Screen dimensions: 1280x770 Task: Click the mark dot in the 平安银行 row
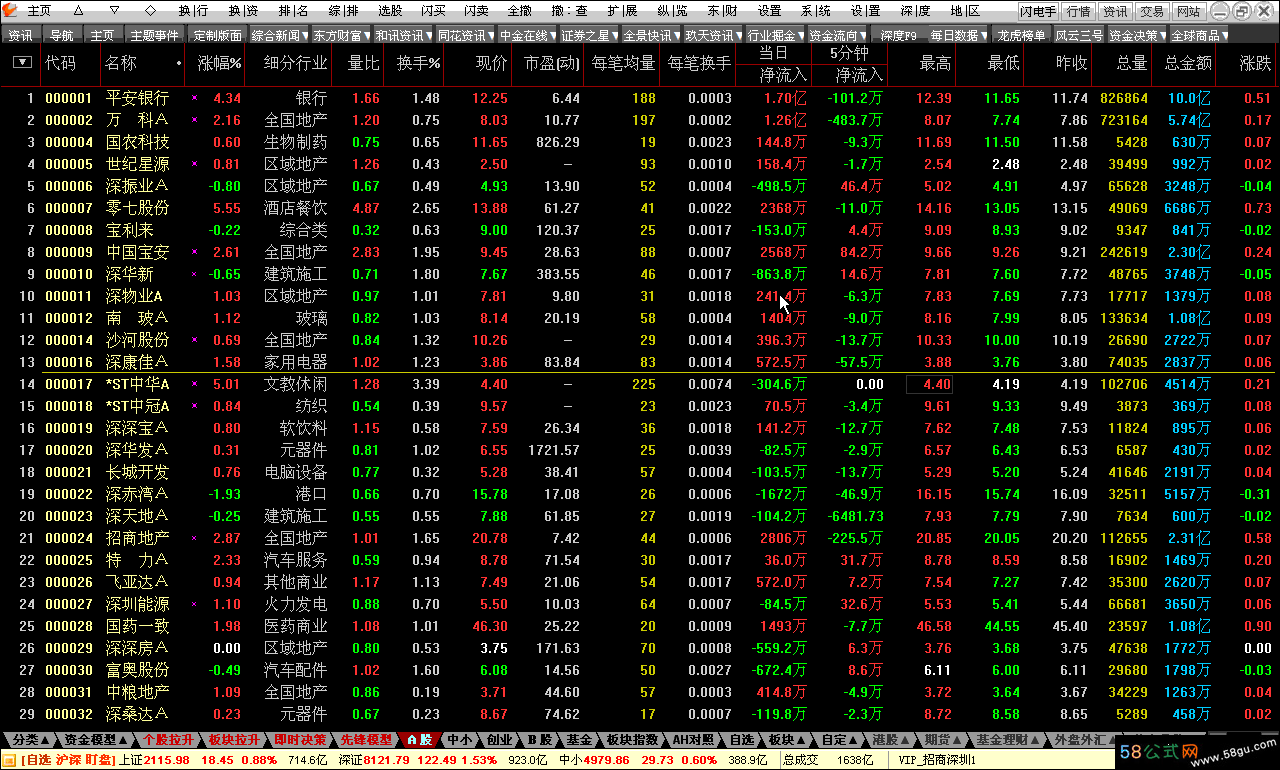tap(194, 99)
